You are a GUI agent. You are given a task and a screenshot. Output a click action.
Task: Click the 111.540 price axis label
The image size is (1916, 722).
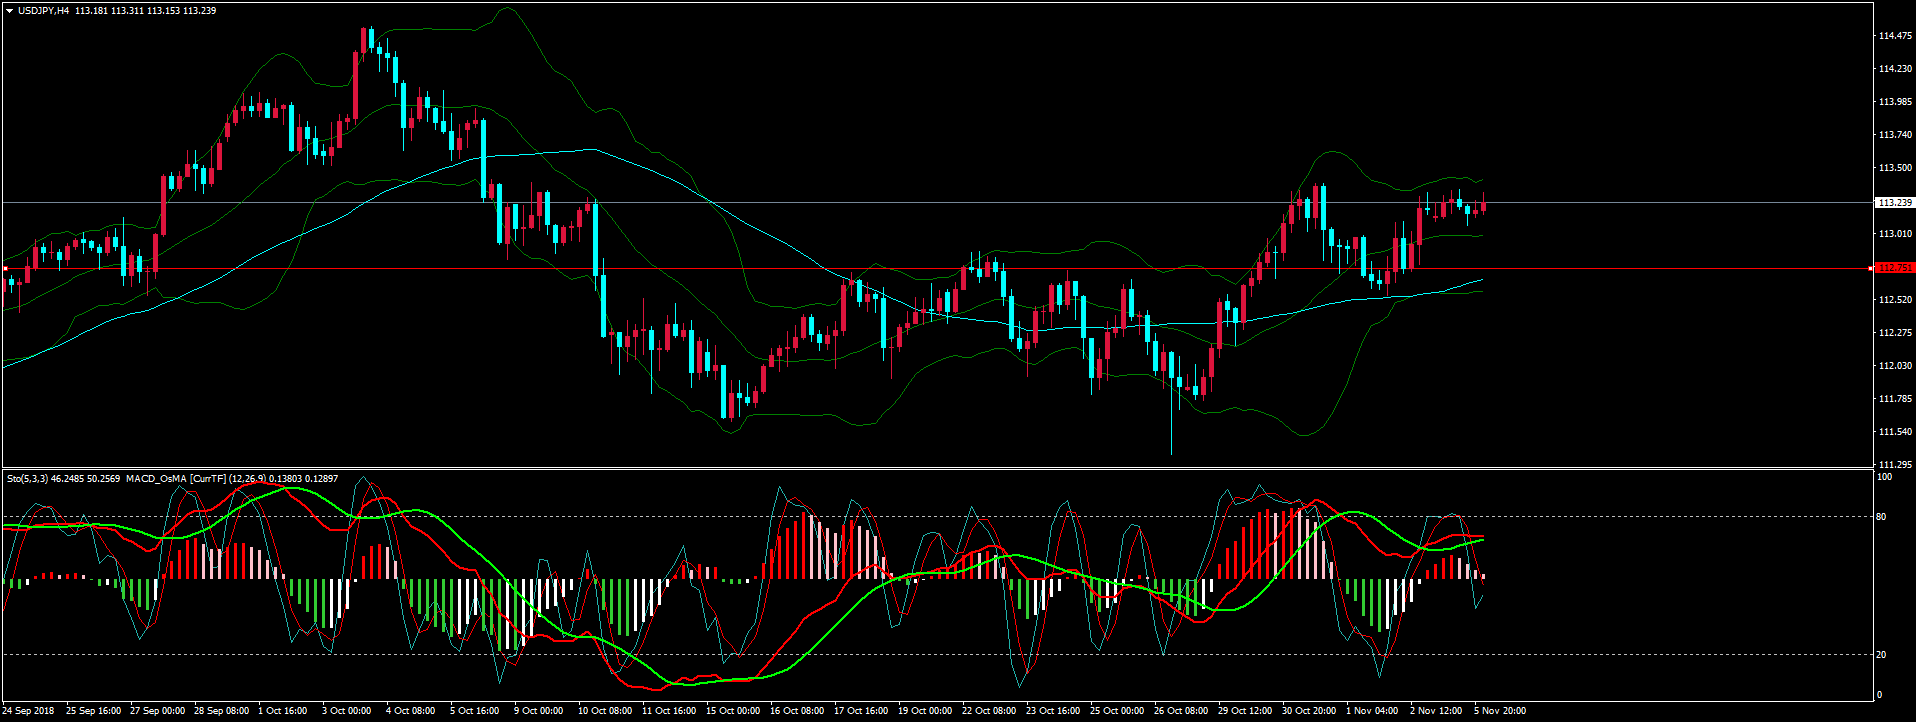[x=1895, y=432]
